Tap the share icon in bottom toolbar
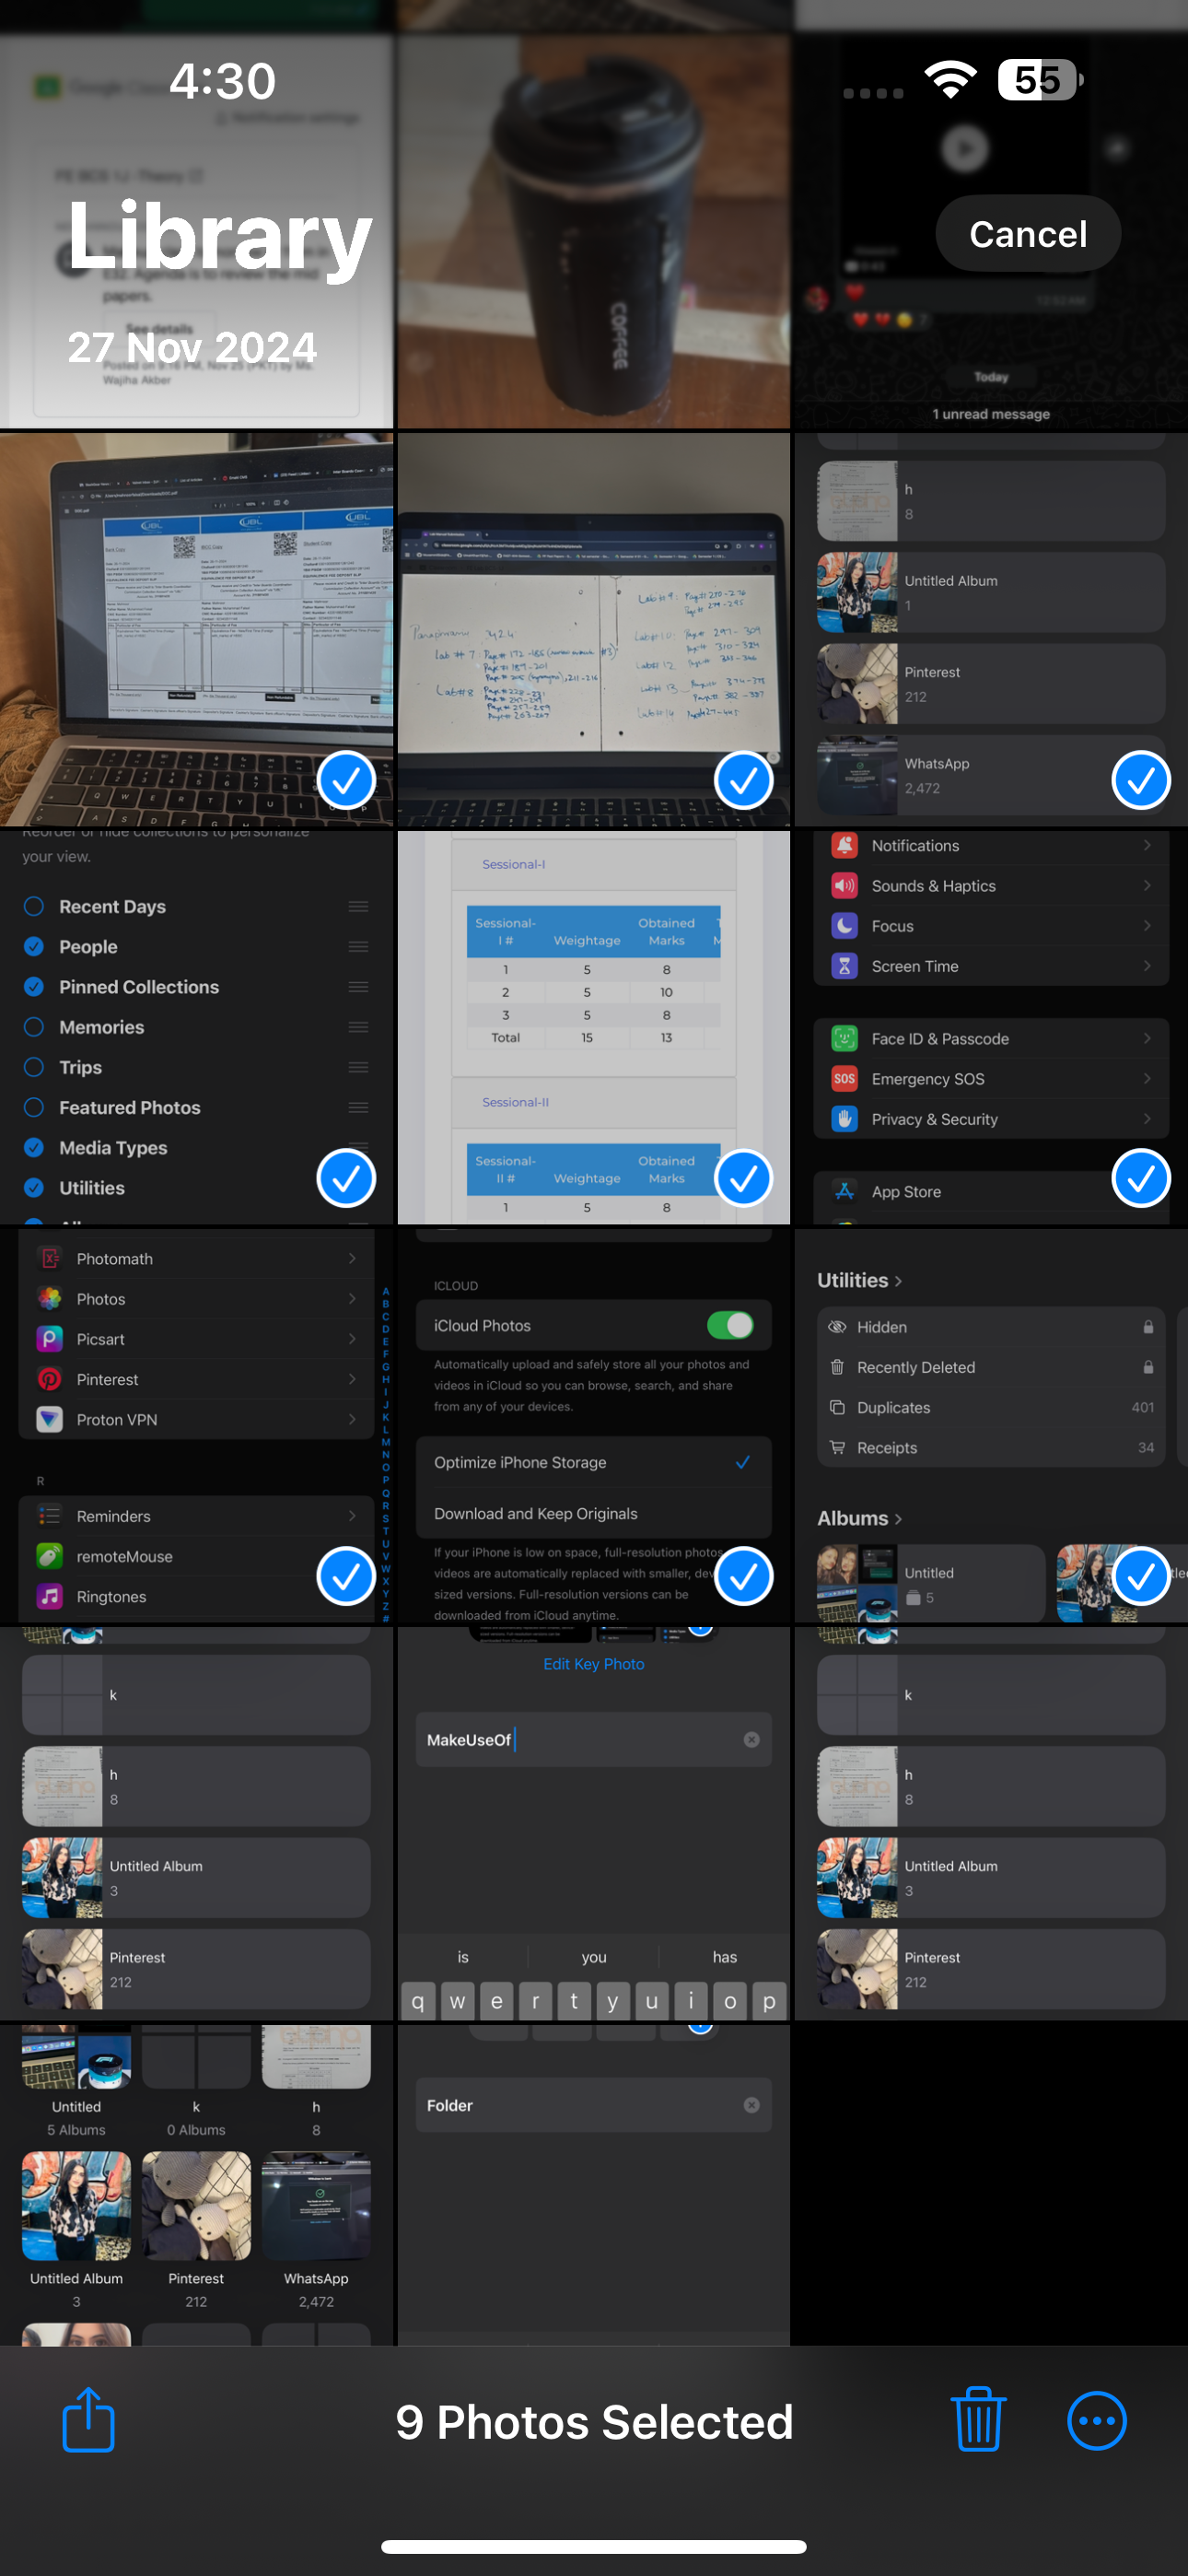Image resolution: width=1188 pixels, height=2576 pixels. (x=88, y=2419)
